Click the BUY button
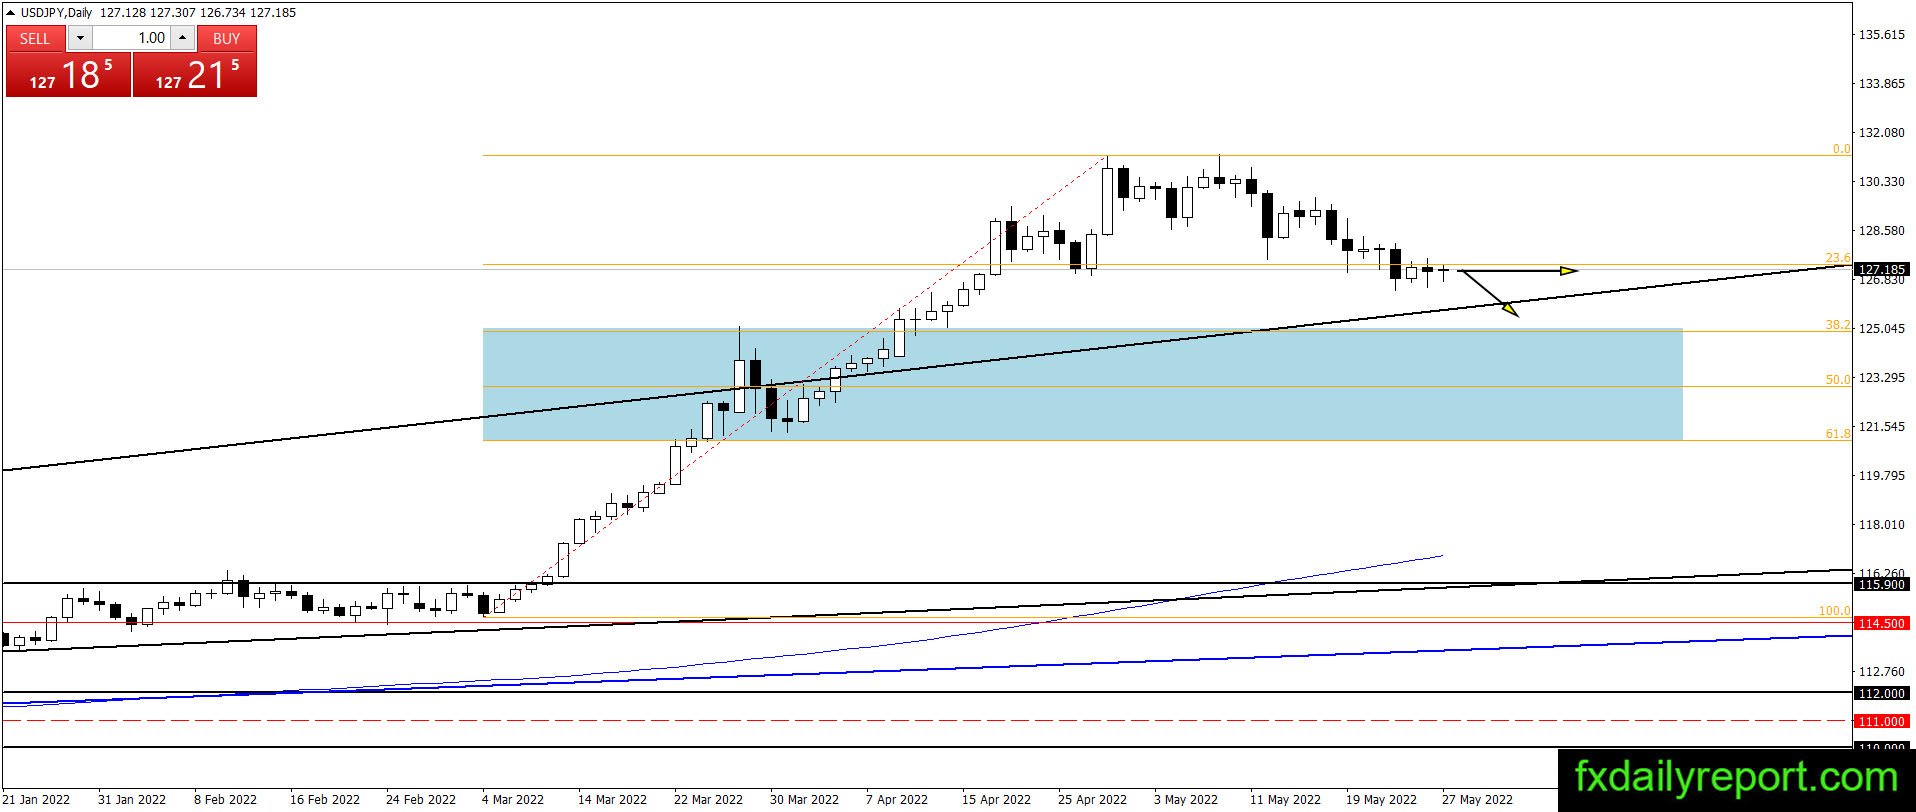Image resolution: width=1916 pixels, height=812 pixels. point(227,38)
